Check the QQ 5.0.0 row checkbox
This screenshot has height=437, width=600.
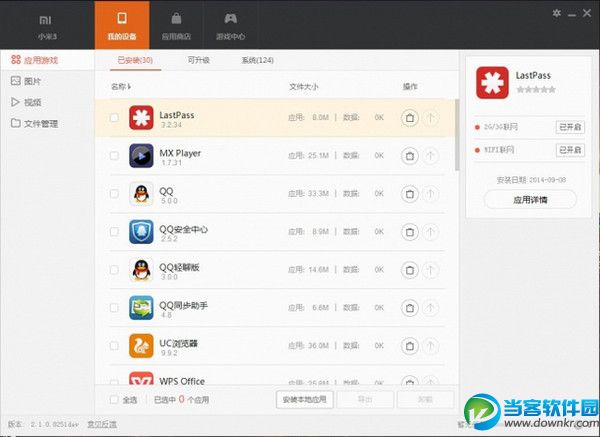pyautogui.click(x=114, y=194)
